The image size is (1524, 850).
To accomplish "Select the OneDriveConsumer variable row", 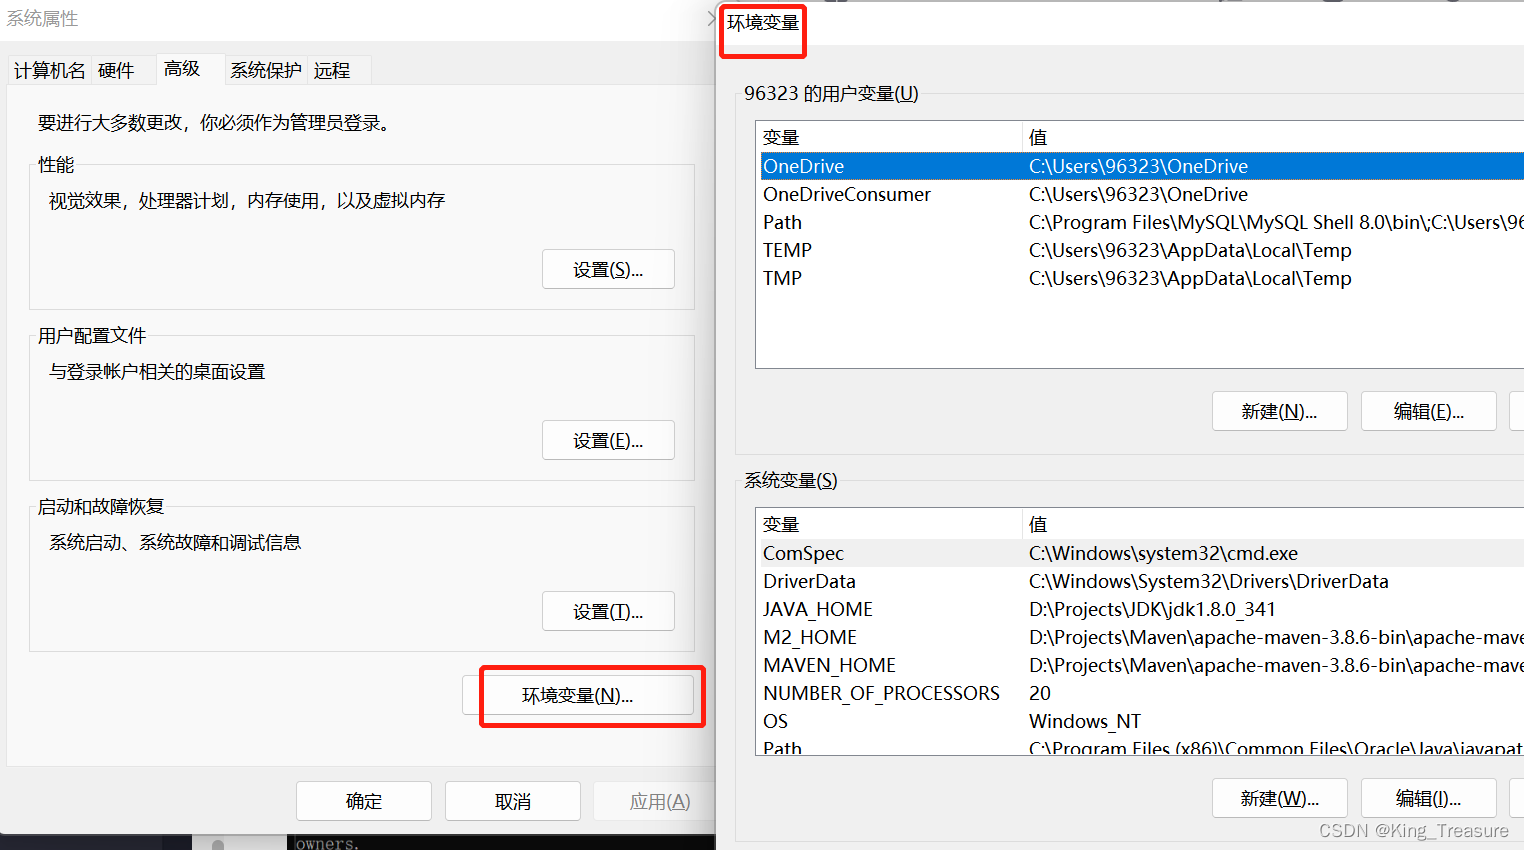I will tap(1141, 194).
